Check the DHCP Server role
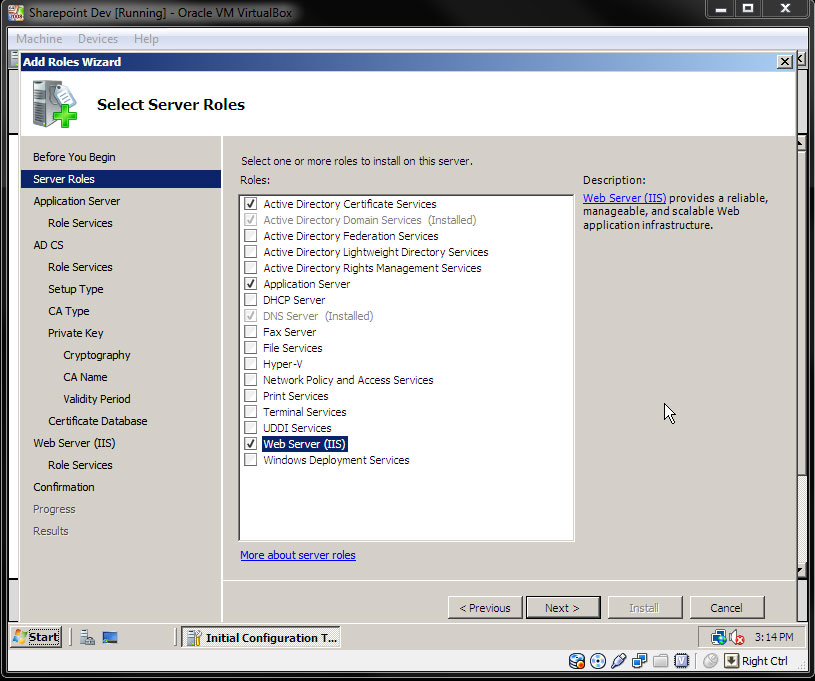 (251, 300)
